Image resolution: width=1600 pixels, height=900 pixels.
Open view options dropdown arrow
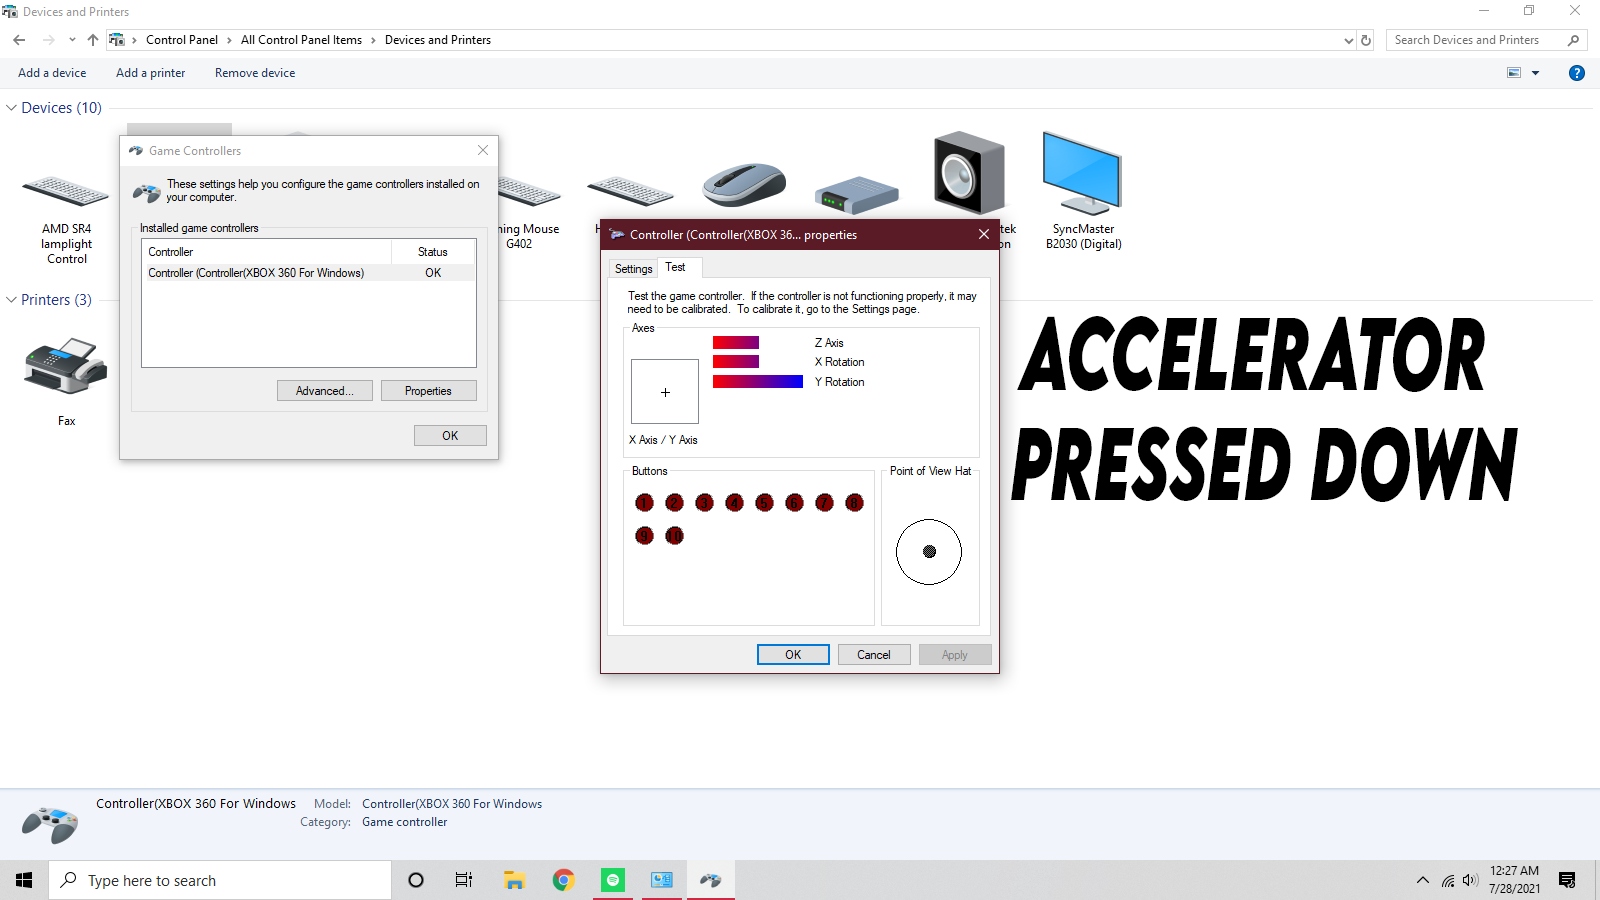coord(1536,73)
